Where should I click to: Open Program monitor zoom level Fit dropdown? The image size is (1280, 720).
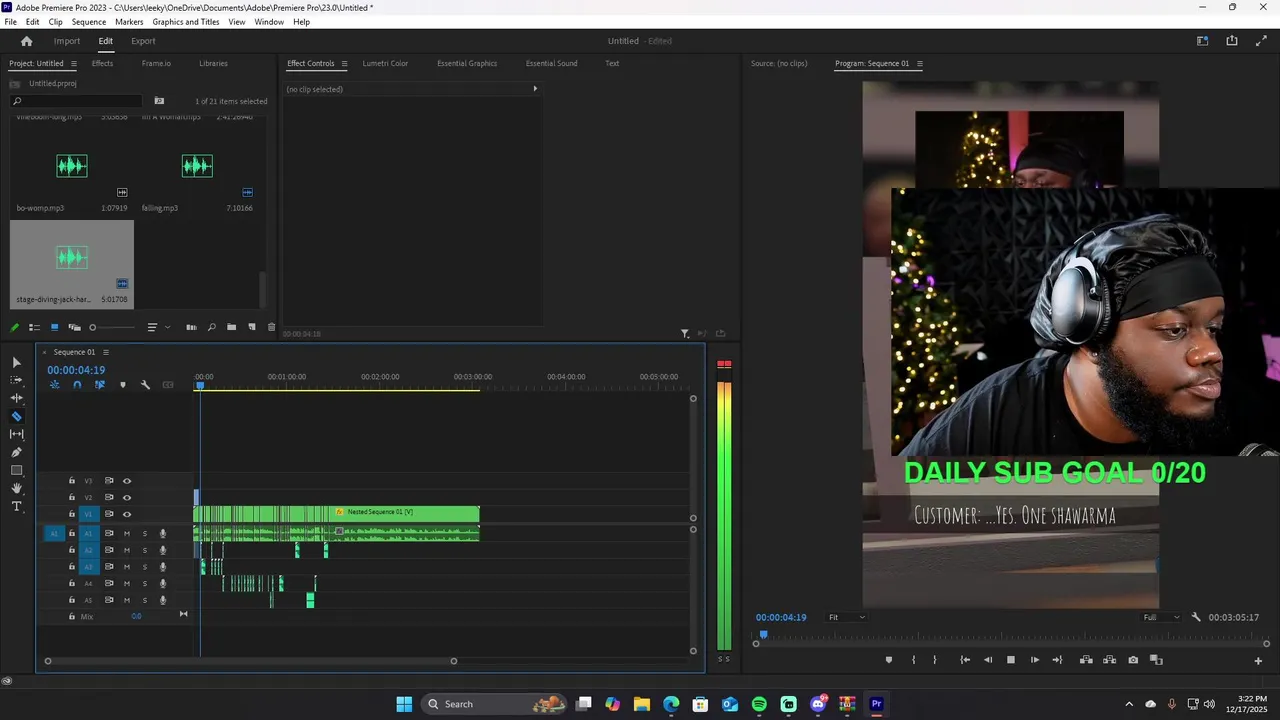point(846,617)
